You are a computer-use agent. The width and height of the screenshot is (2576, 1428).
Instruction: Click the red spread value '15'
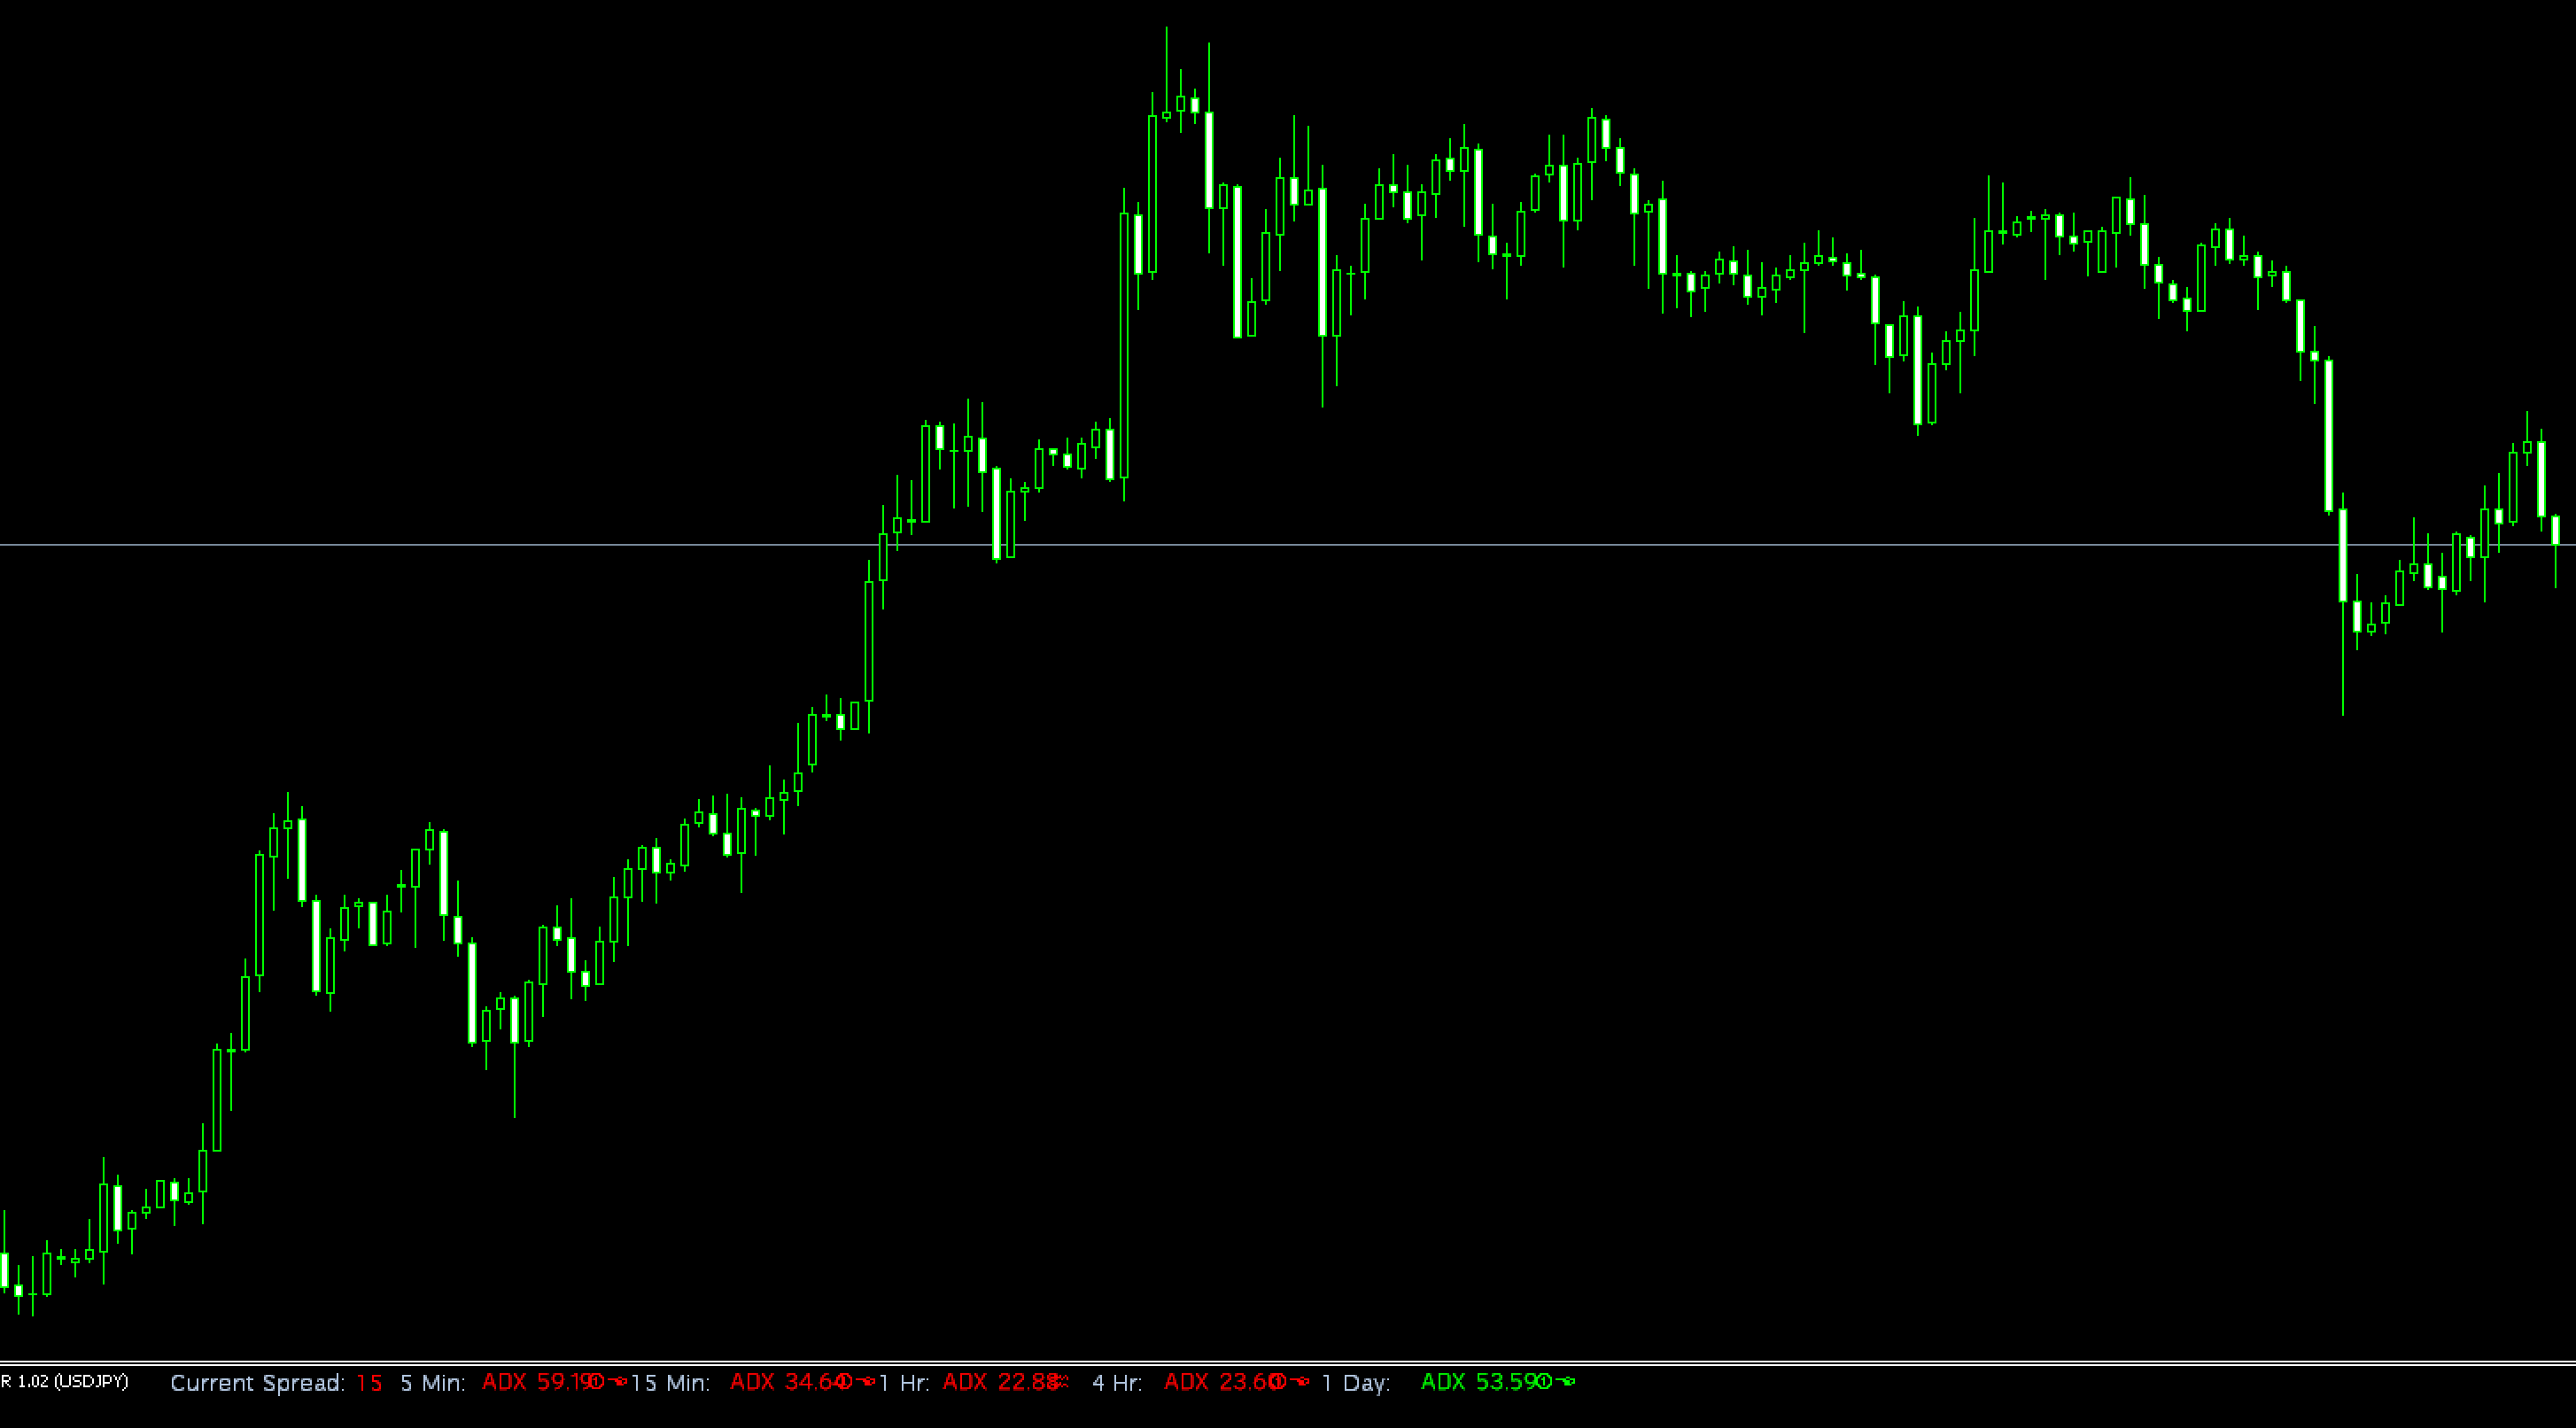pyautogui.click(x=369, y=1383)
